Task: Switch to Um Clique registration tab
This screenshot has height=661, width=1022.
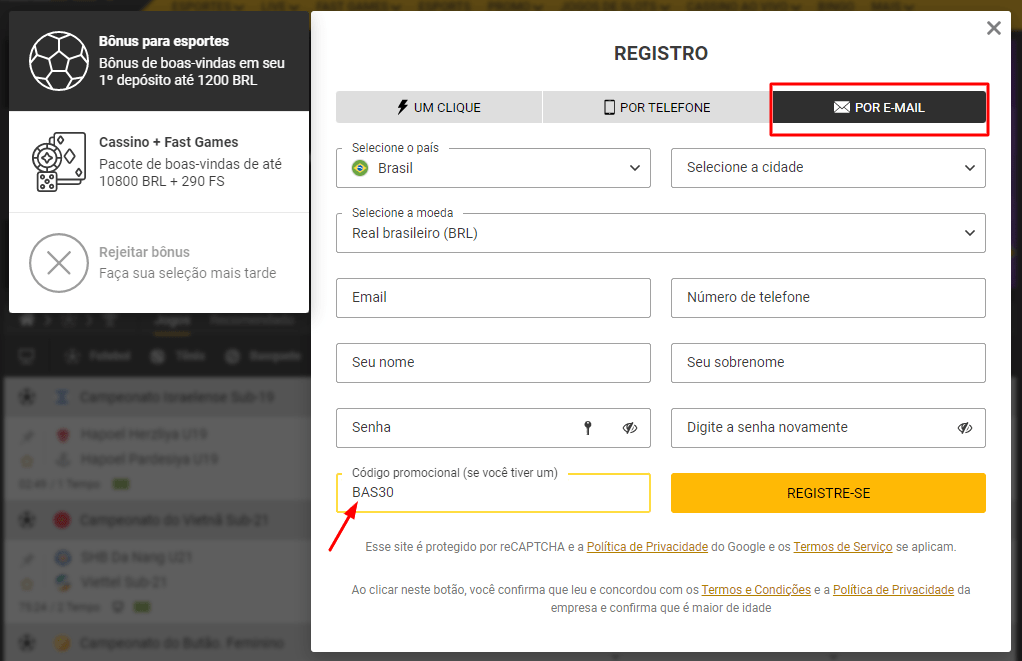Action: 439,107
